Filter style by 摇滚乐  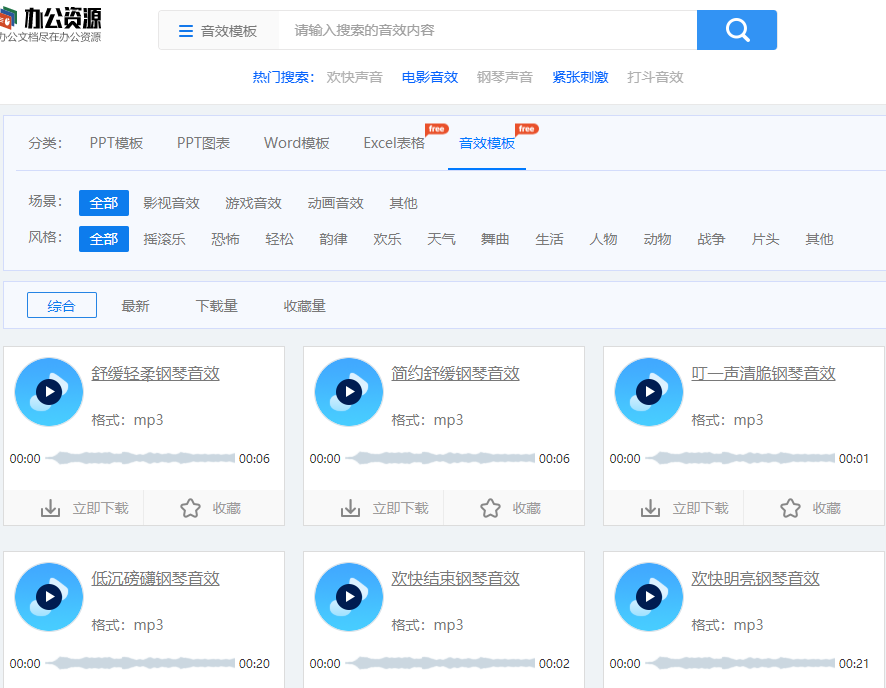(164, 239)
